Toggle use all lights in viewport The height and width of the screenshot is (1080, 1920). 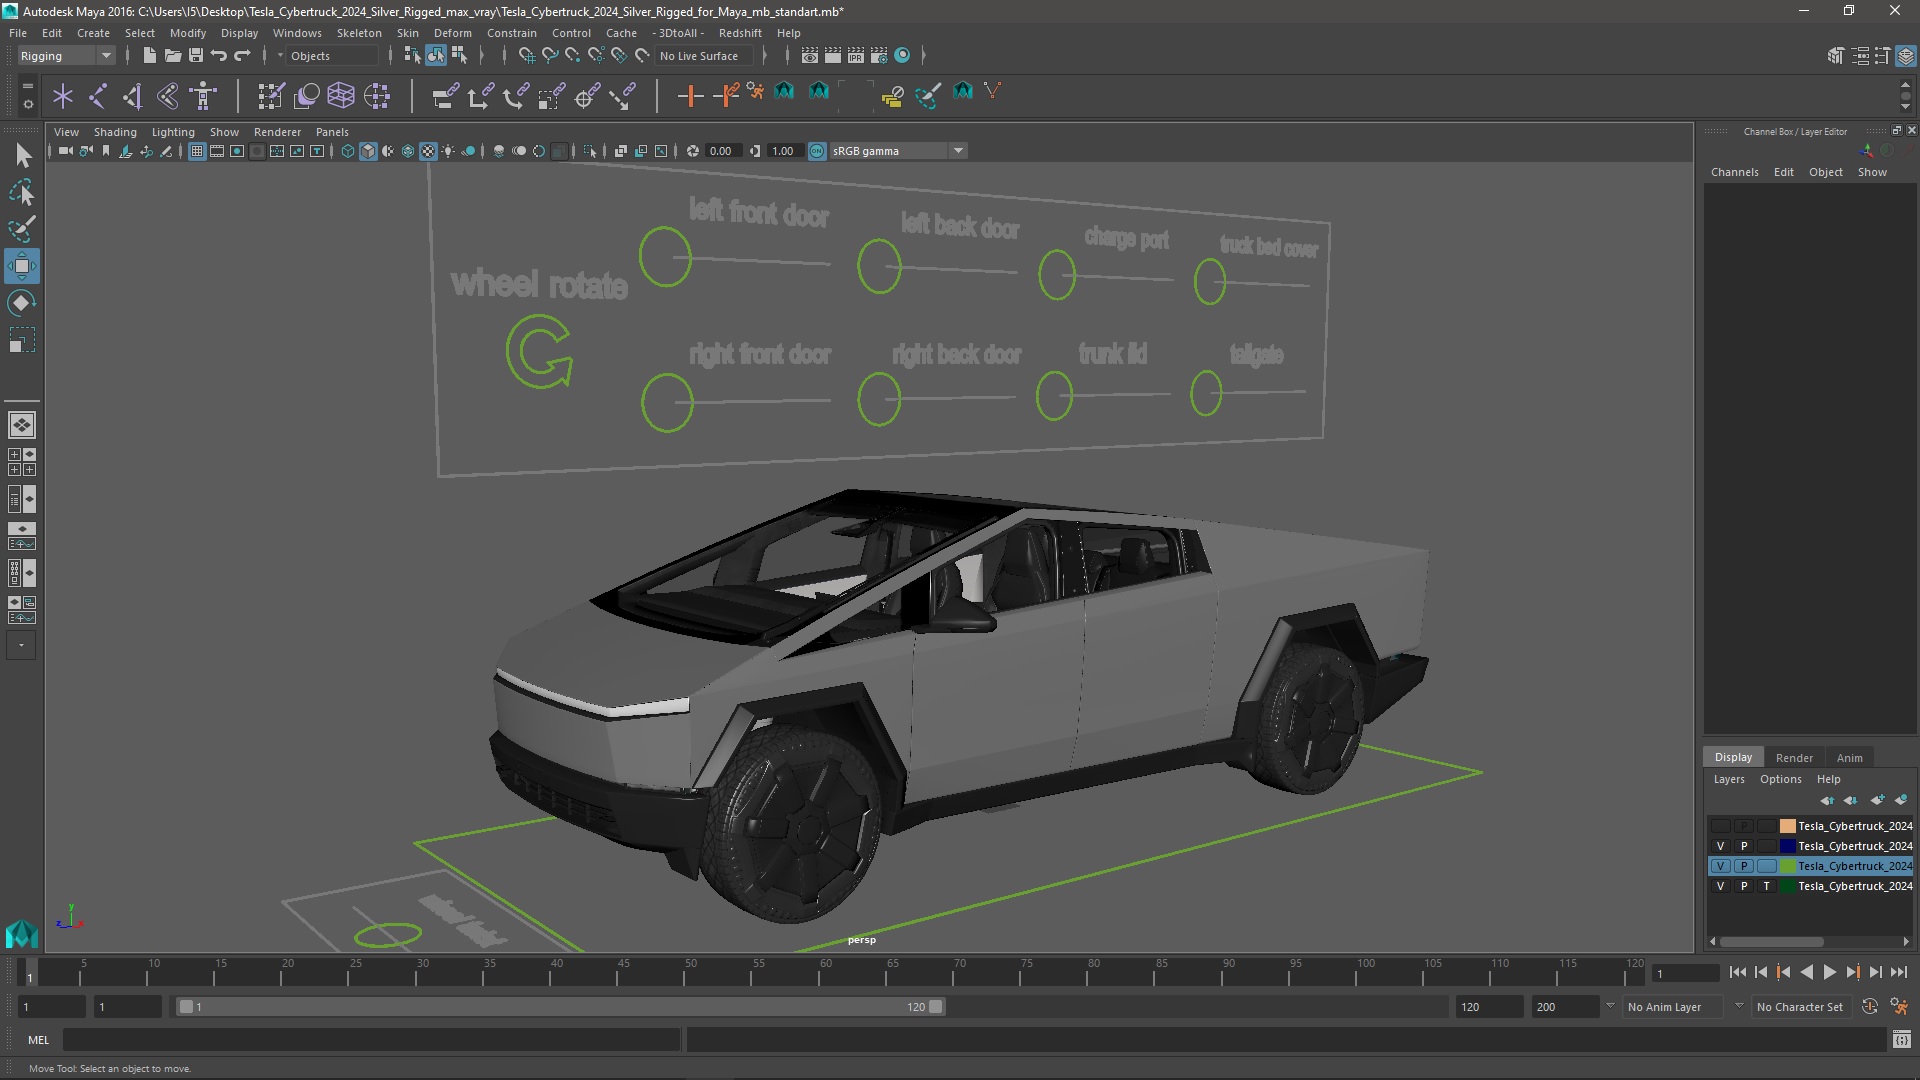[x=448, y=151]
